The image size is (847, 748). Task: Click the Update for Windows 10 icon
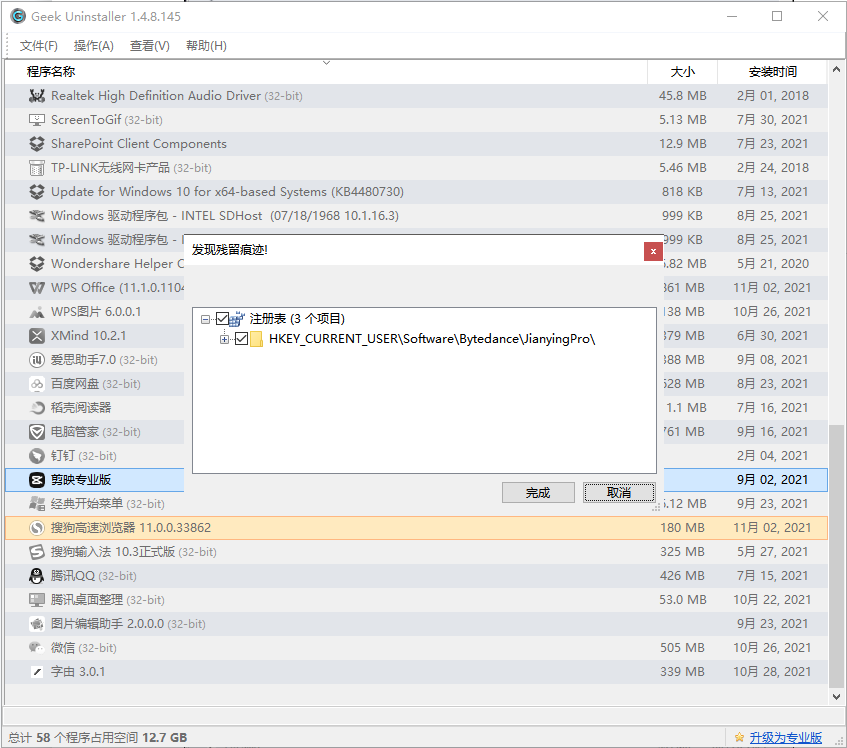click(x=37, y=192)
